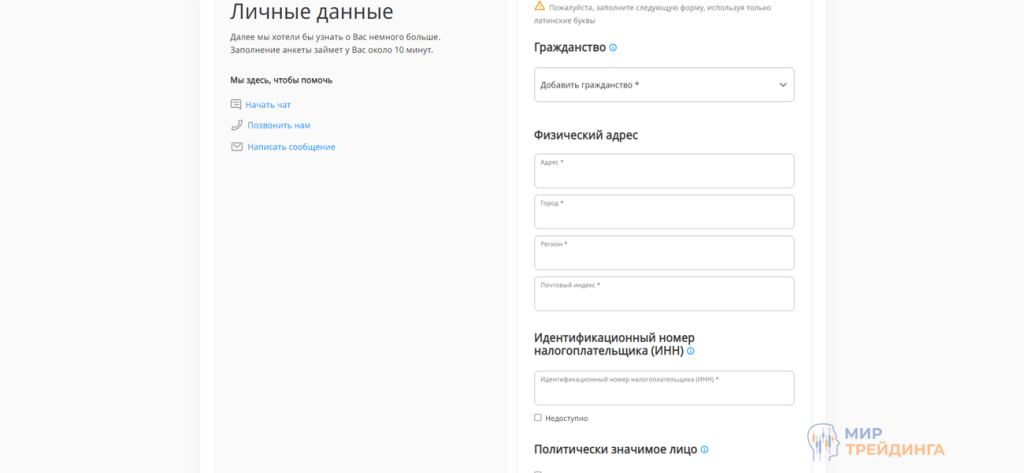The width and height of the screenshot is (1024, 473).
Task: Click the ИНН number input field
Action: [664, 389]
